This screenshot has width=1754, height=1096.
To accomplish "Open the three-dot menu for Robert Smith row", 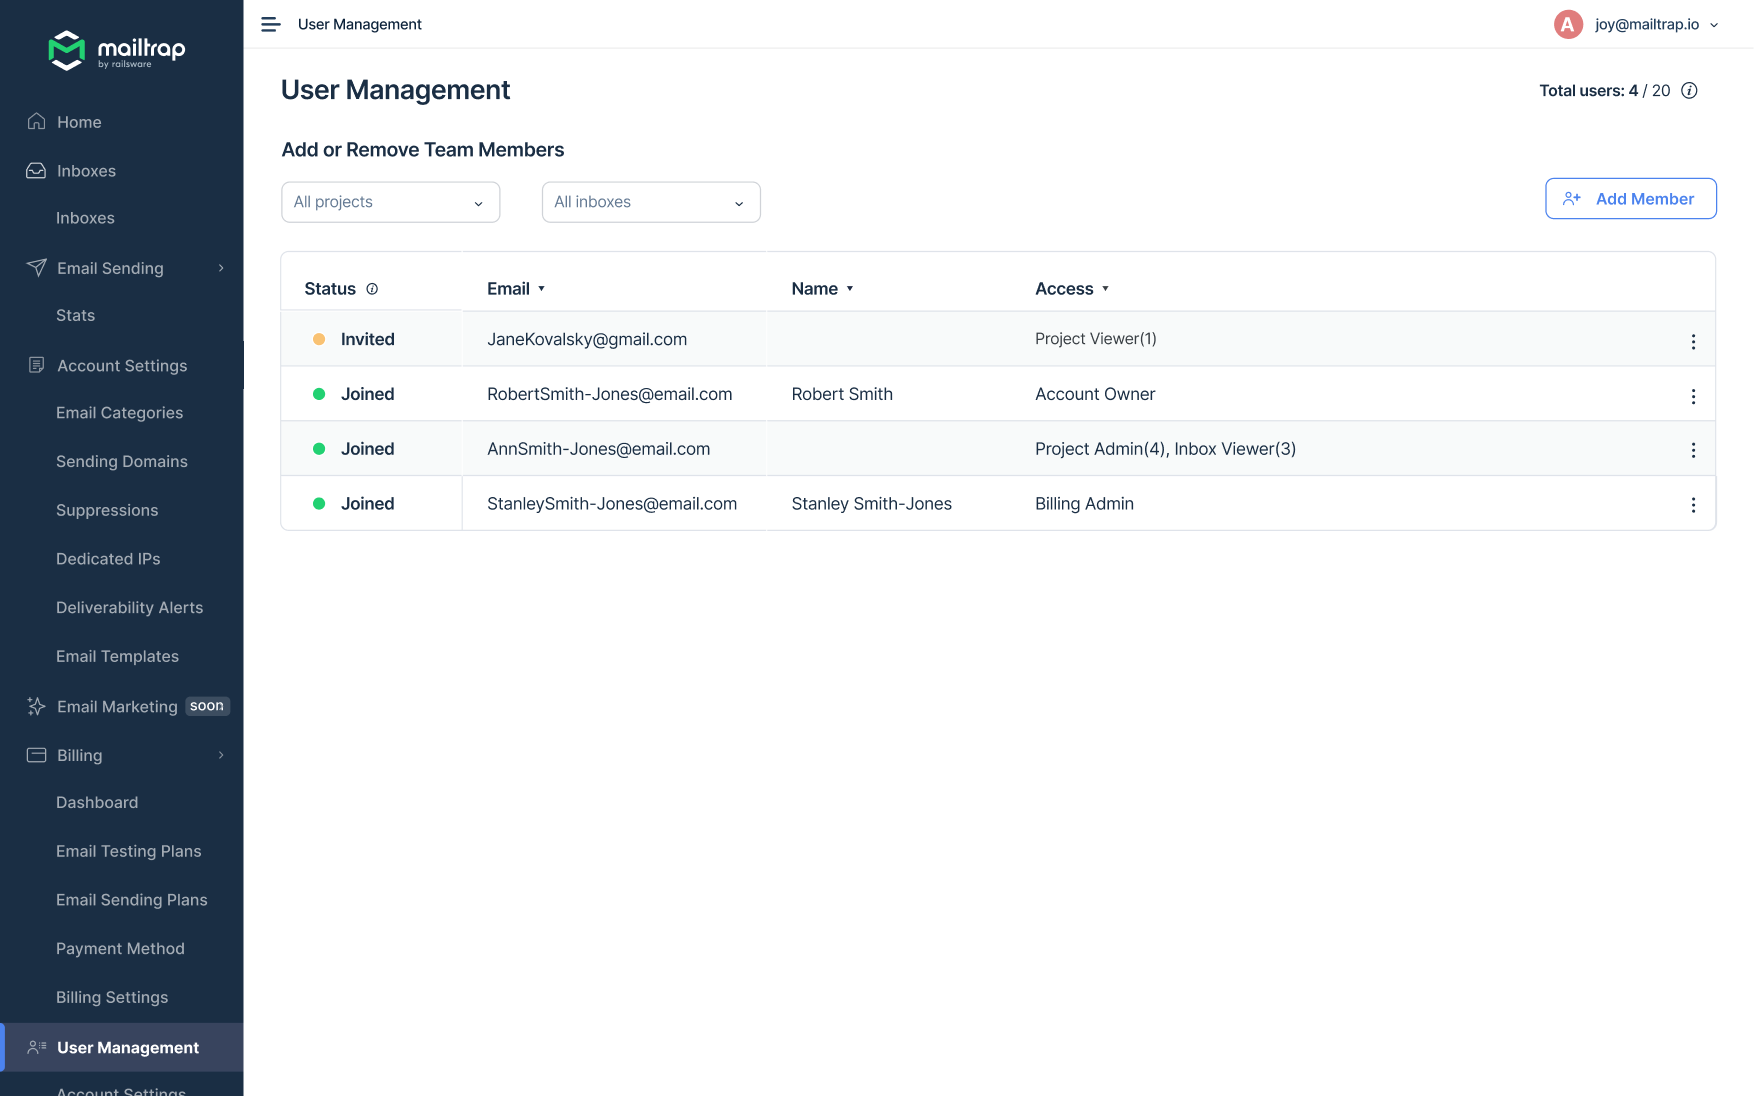I will 1693,397.
